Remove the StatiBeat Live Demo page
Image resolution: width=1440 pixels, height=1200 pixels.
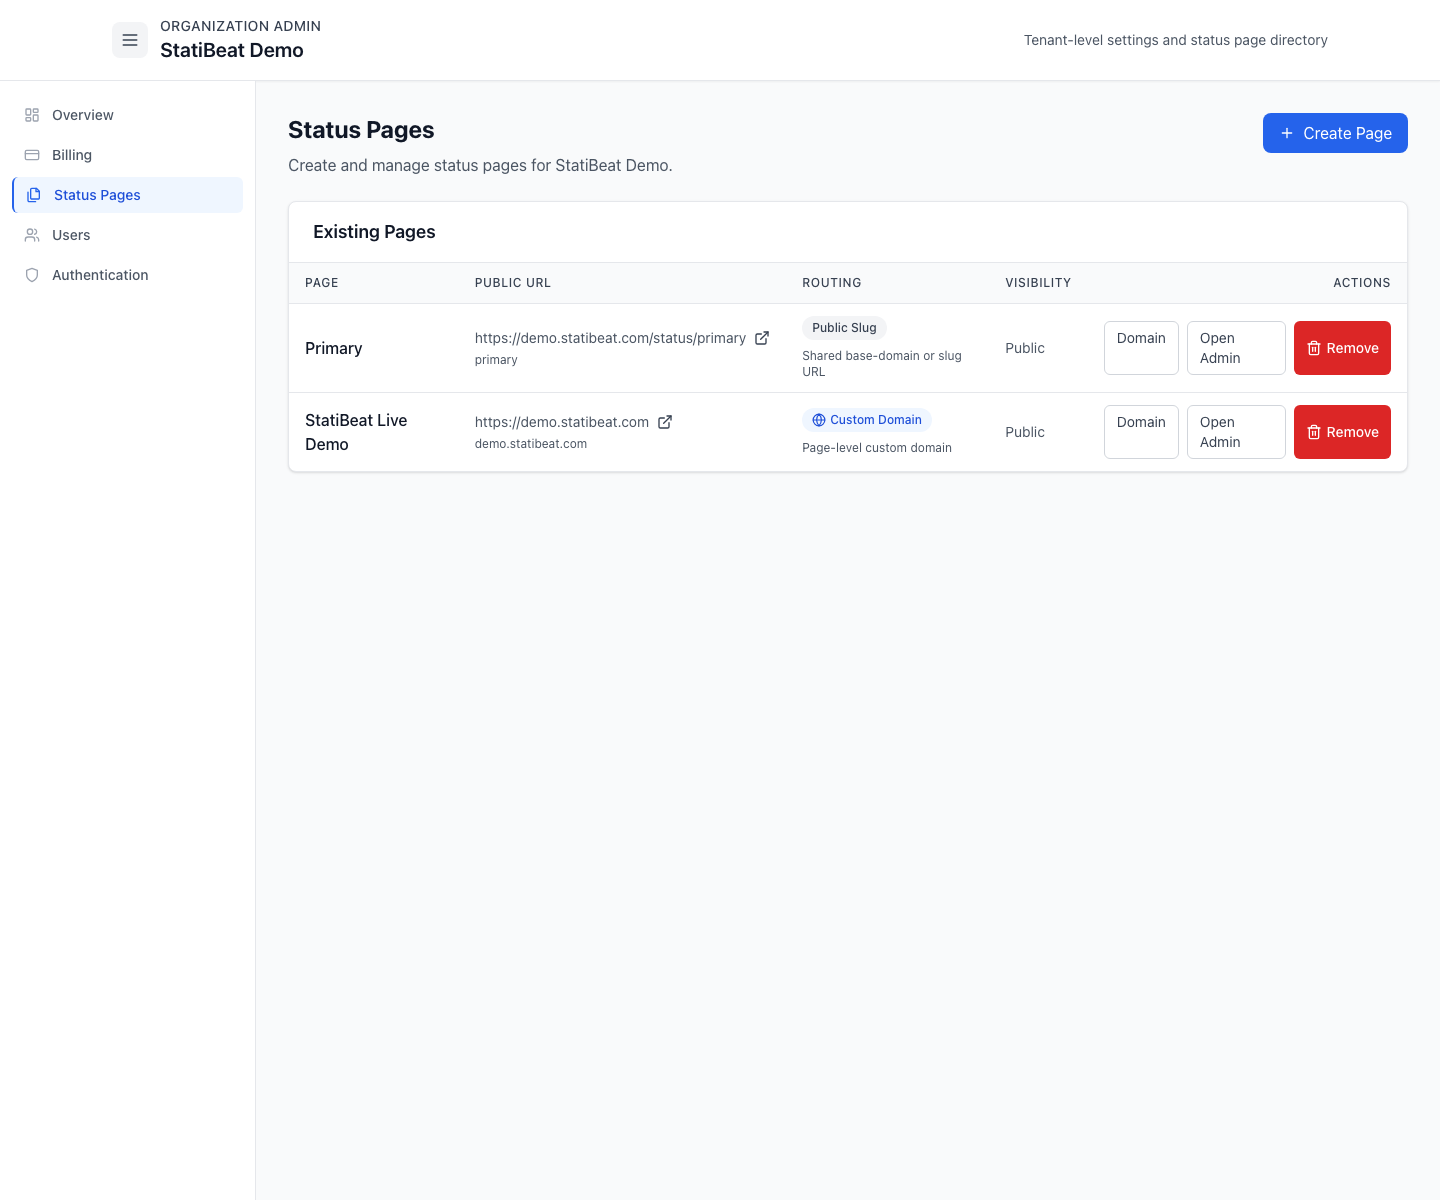tap(1342, 432)
